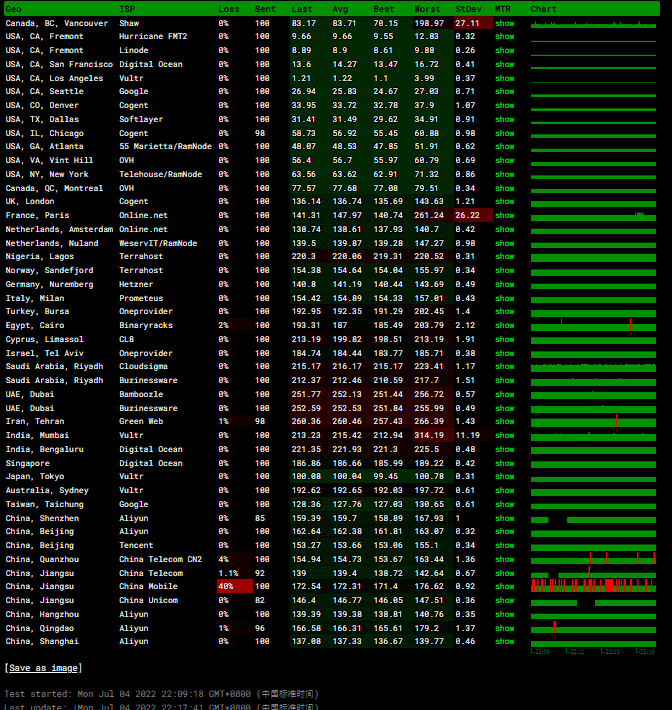Show MTR for Denver Cogent row
672x710 pixels.
coord(504,106)
